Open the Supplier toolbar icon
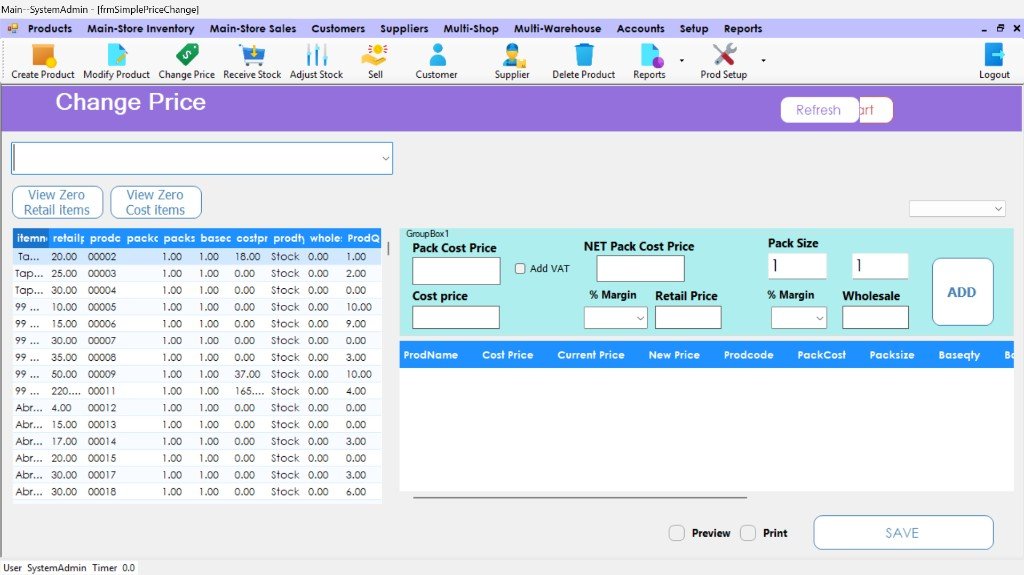Image resolution: width=1024 pixels, height=575 pixels. [x=512, y=61]
